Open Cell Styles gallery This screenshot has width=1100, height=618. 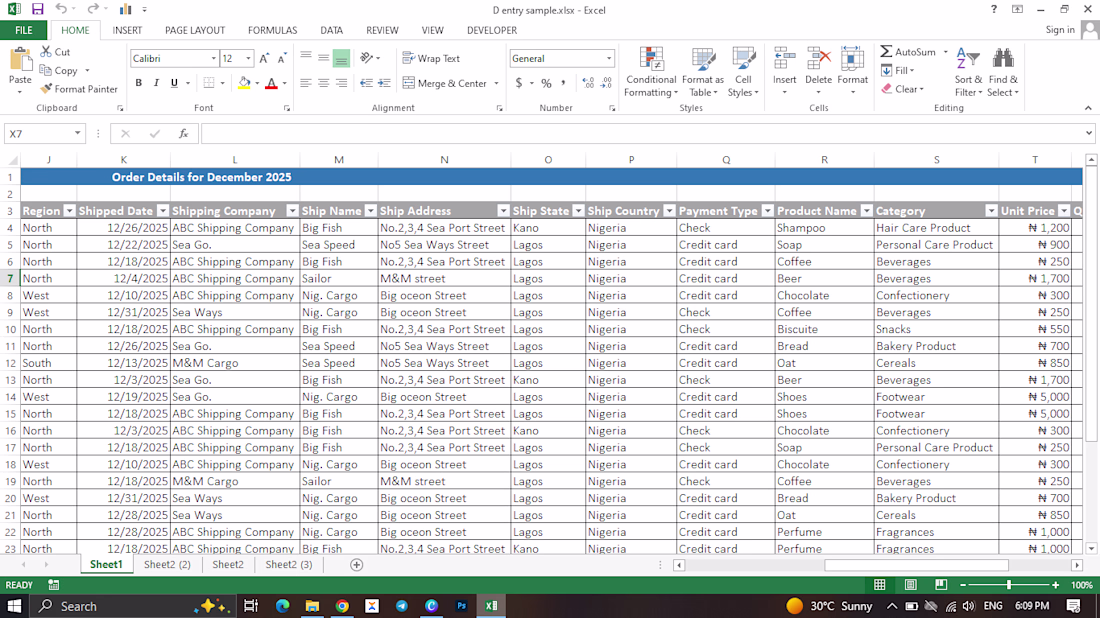[743, 72]
